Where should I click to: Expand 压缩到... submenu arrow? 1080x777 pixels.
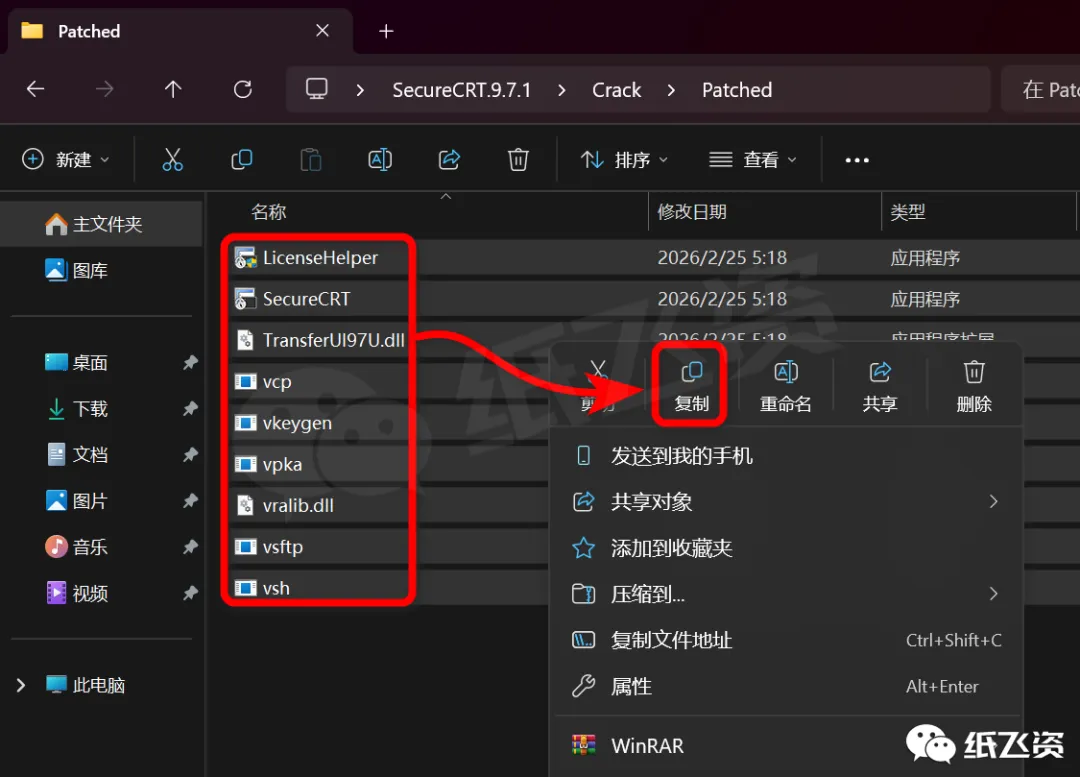pos(993,593)
